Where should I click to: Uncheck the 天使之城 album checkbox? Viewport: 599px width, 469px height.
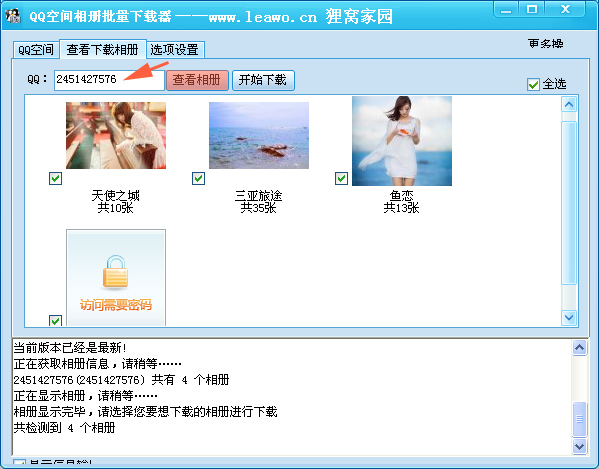coord(55,178)
